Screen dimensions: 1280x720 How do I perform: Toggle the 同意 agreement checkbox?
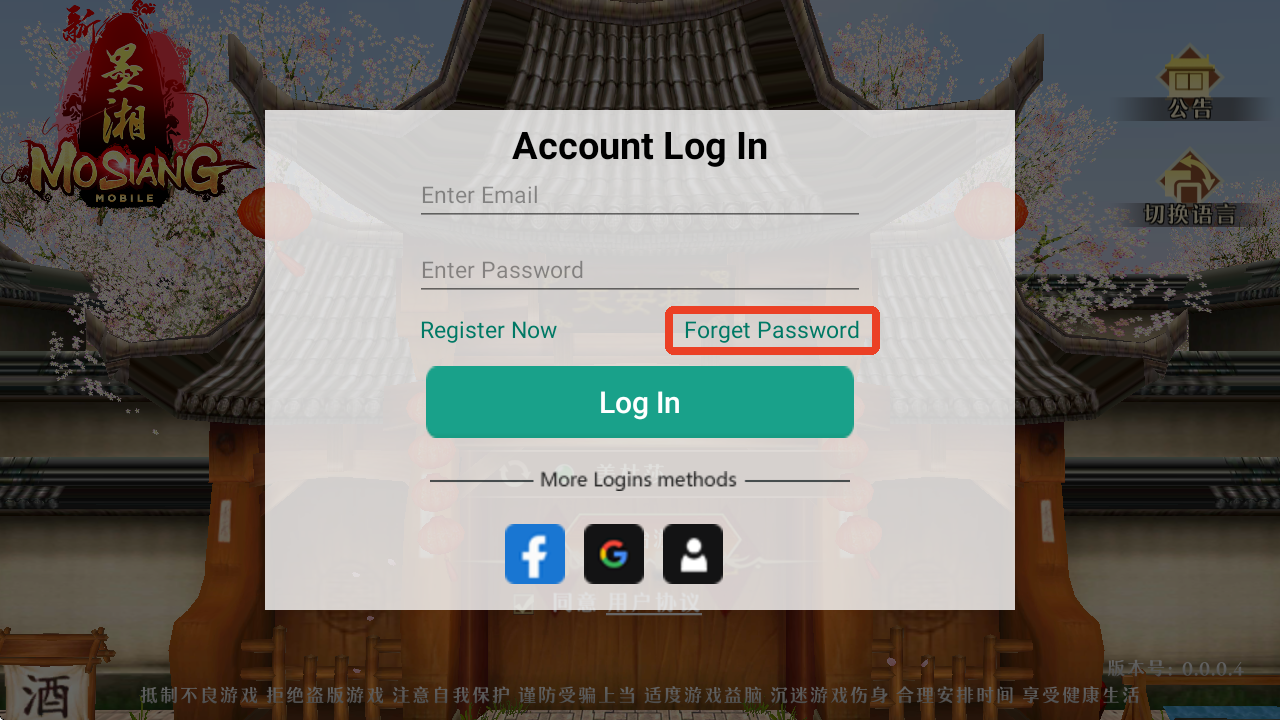pos(524,603)
